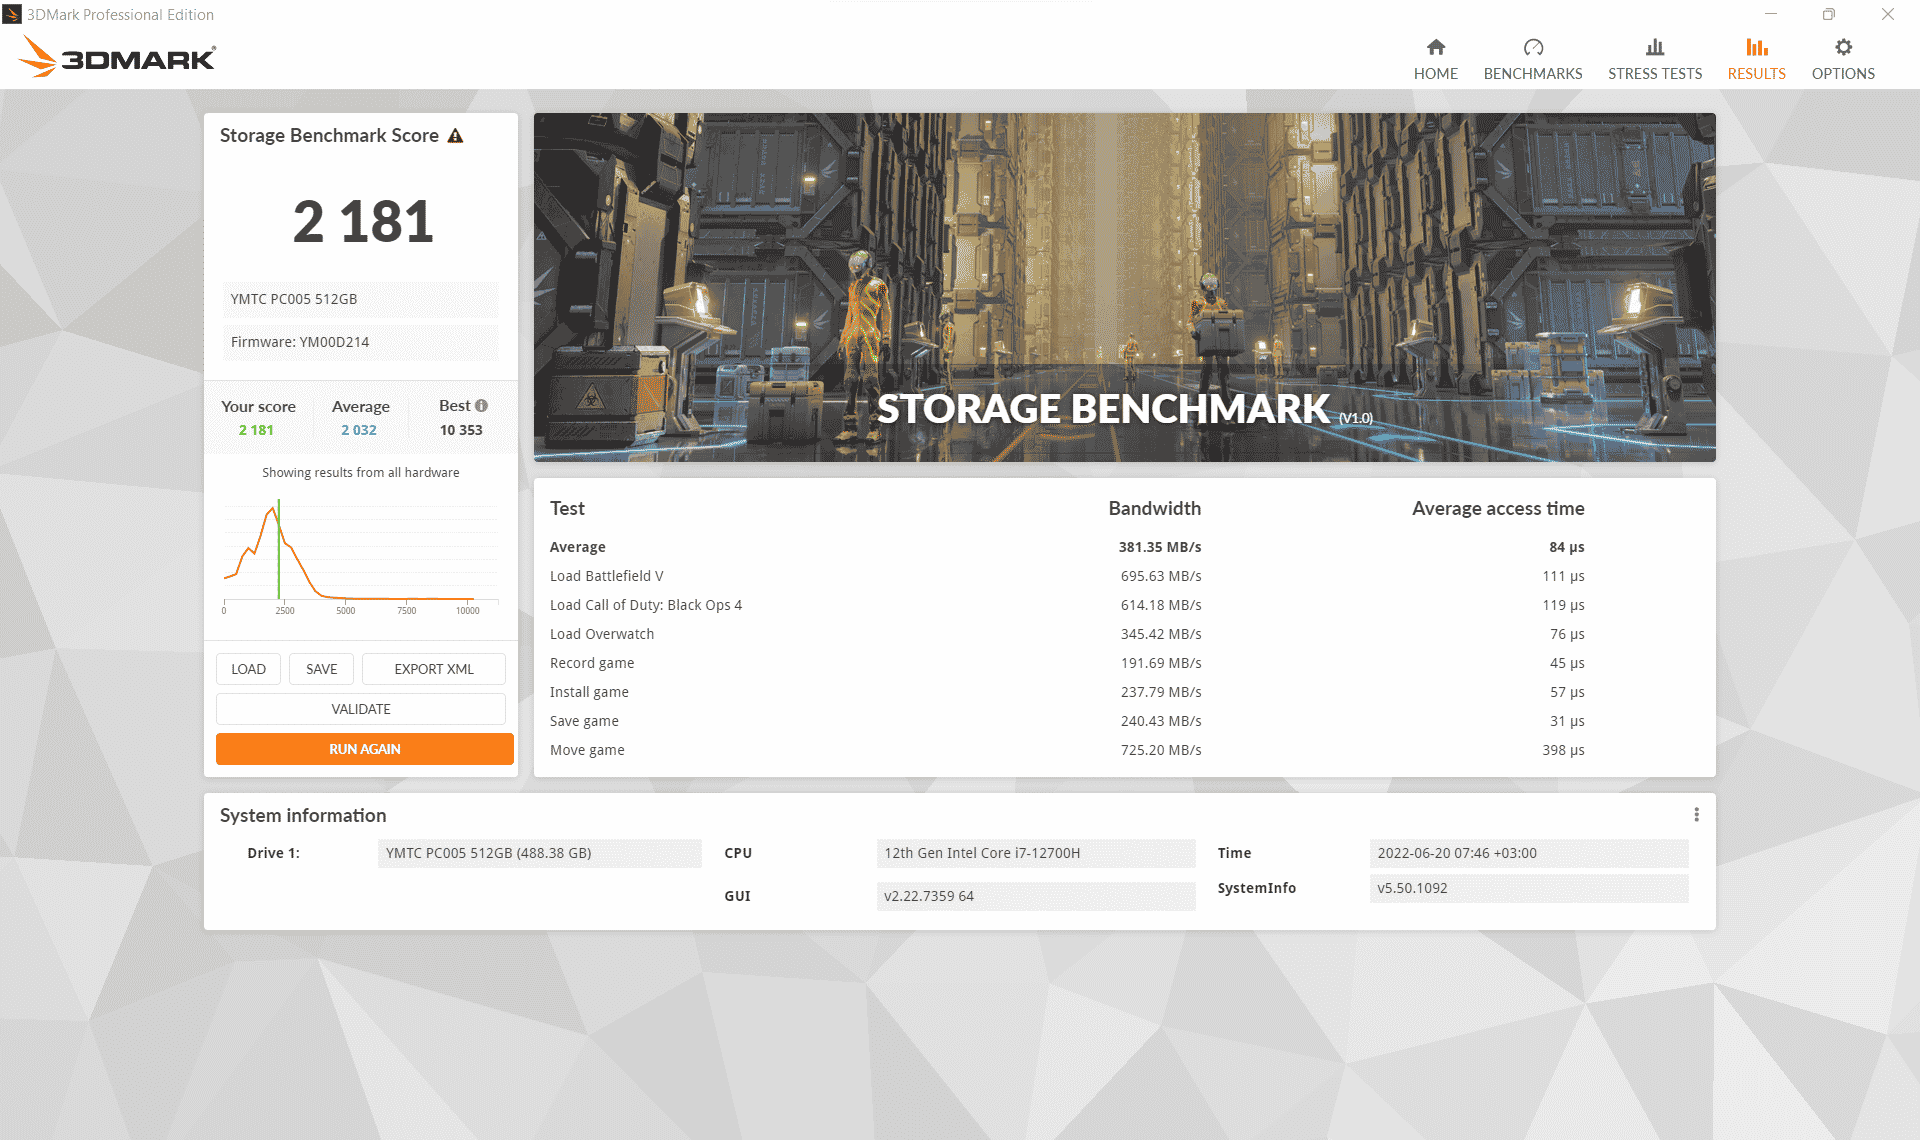This screenshot has width=1920, height=1140.
Task: Click the EXPORT XML button
Action: [433, 669]
